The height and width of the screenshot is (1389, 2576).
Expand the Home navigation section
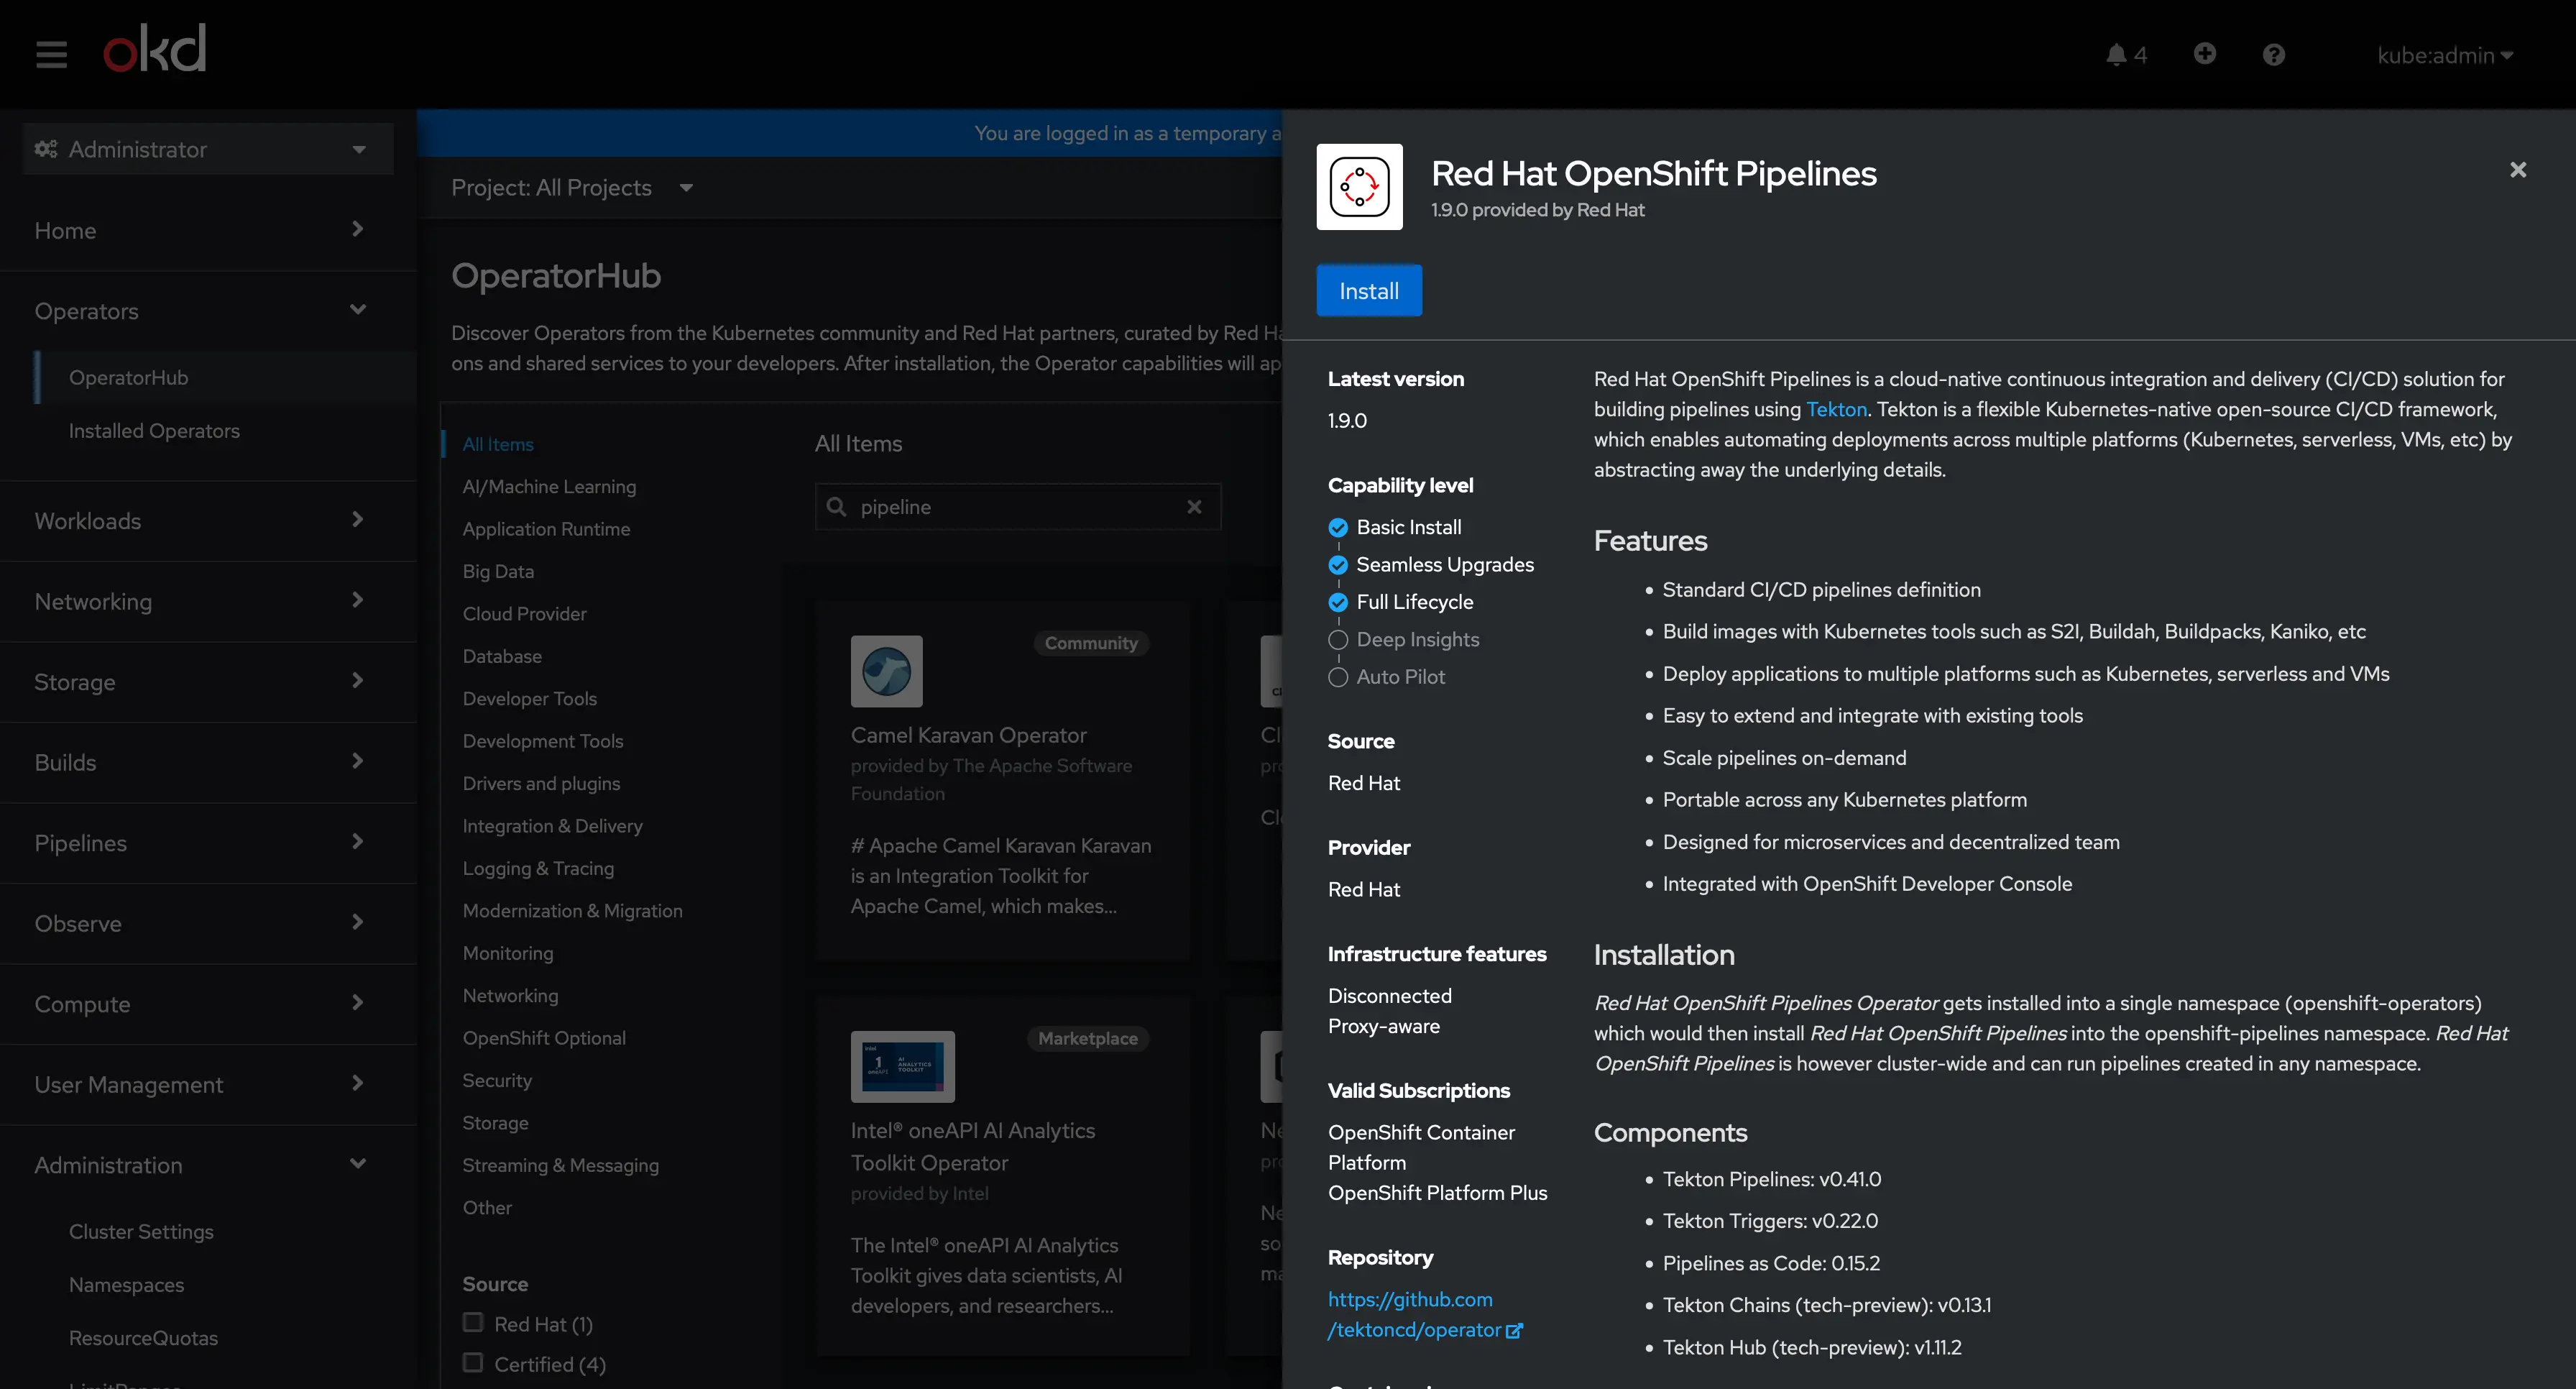point(208,230)
